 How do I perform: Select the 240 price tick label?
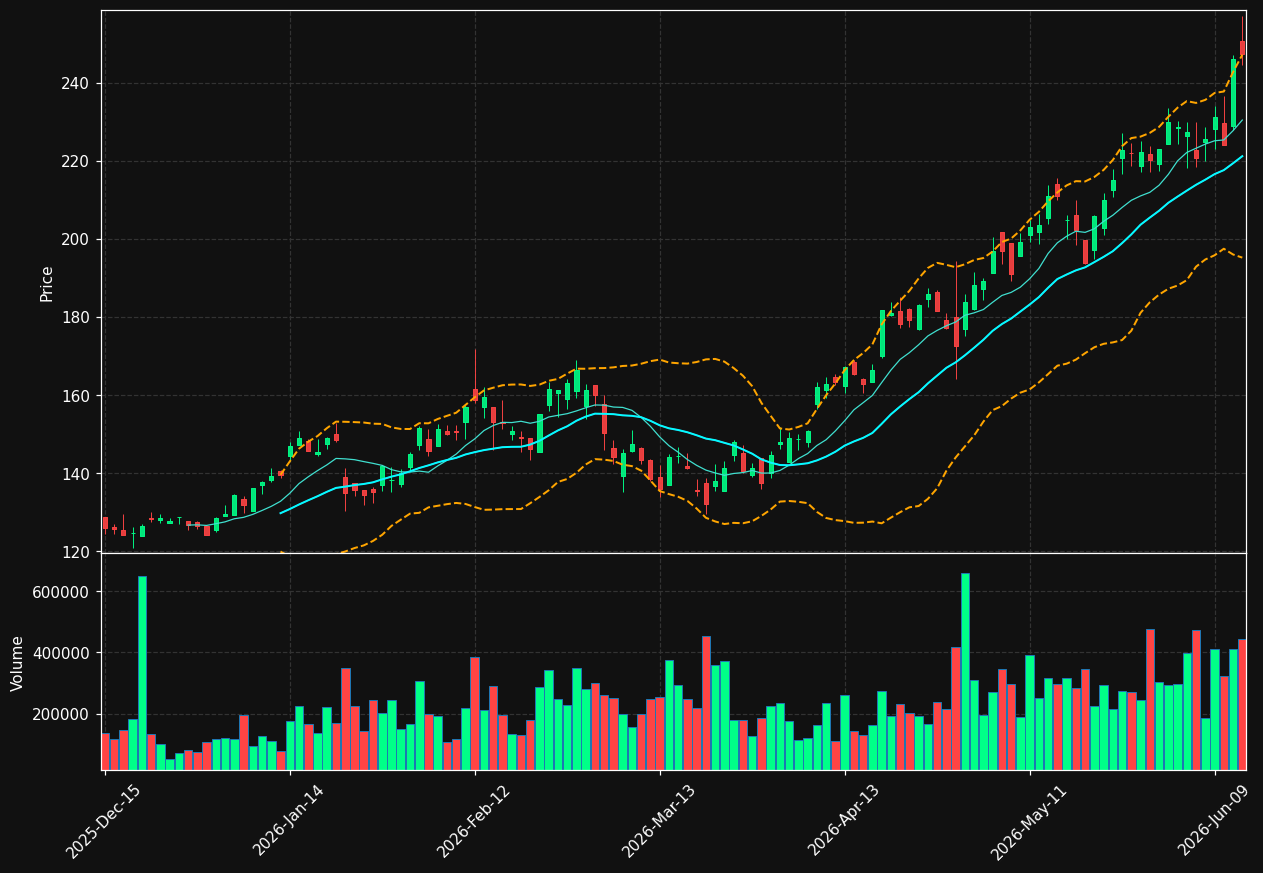pyautogui.click(x=76, y=84)
